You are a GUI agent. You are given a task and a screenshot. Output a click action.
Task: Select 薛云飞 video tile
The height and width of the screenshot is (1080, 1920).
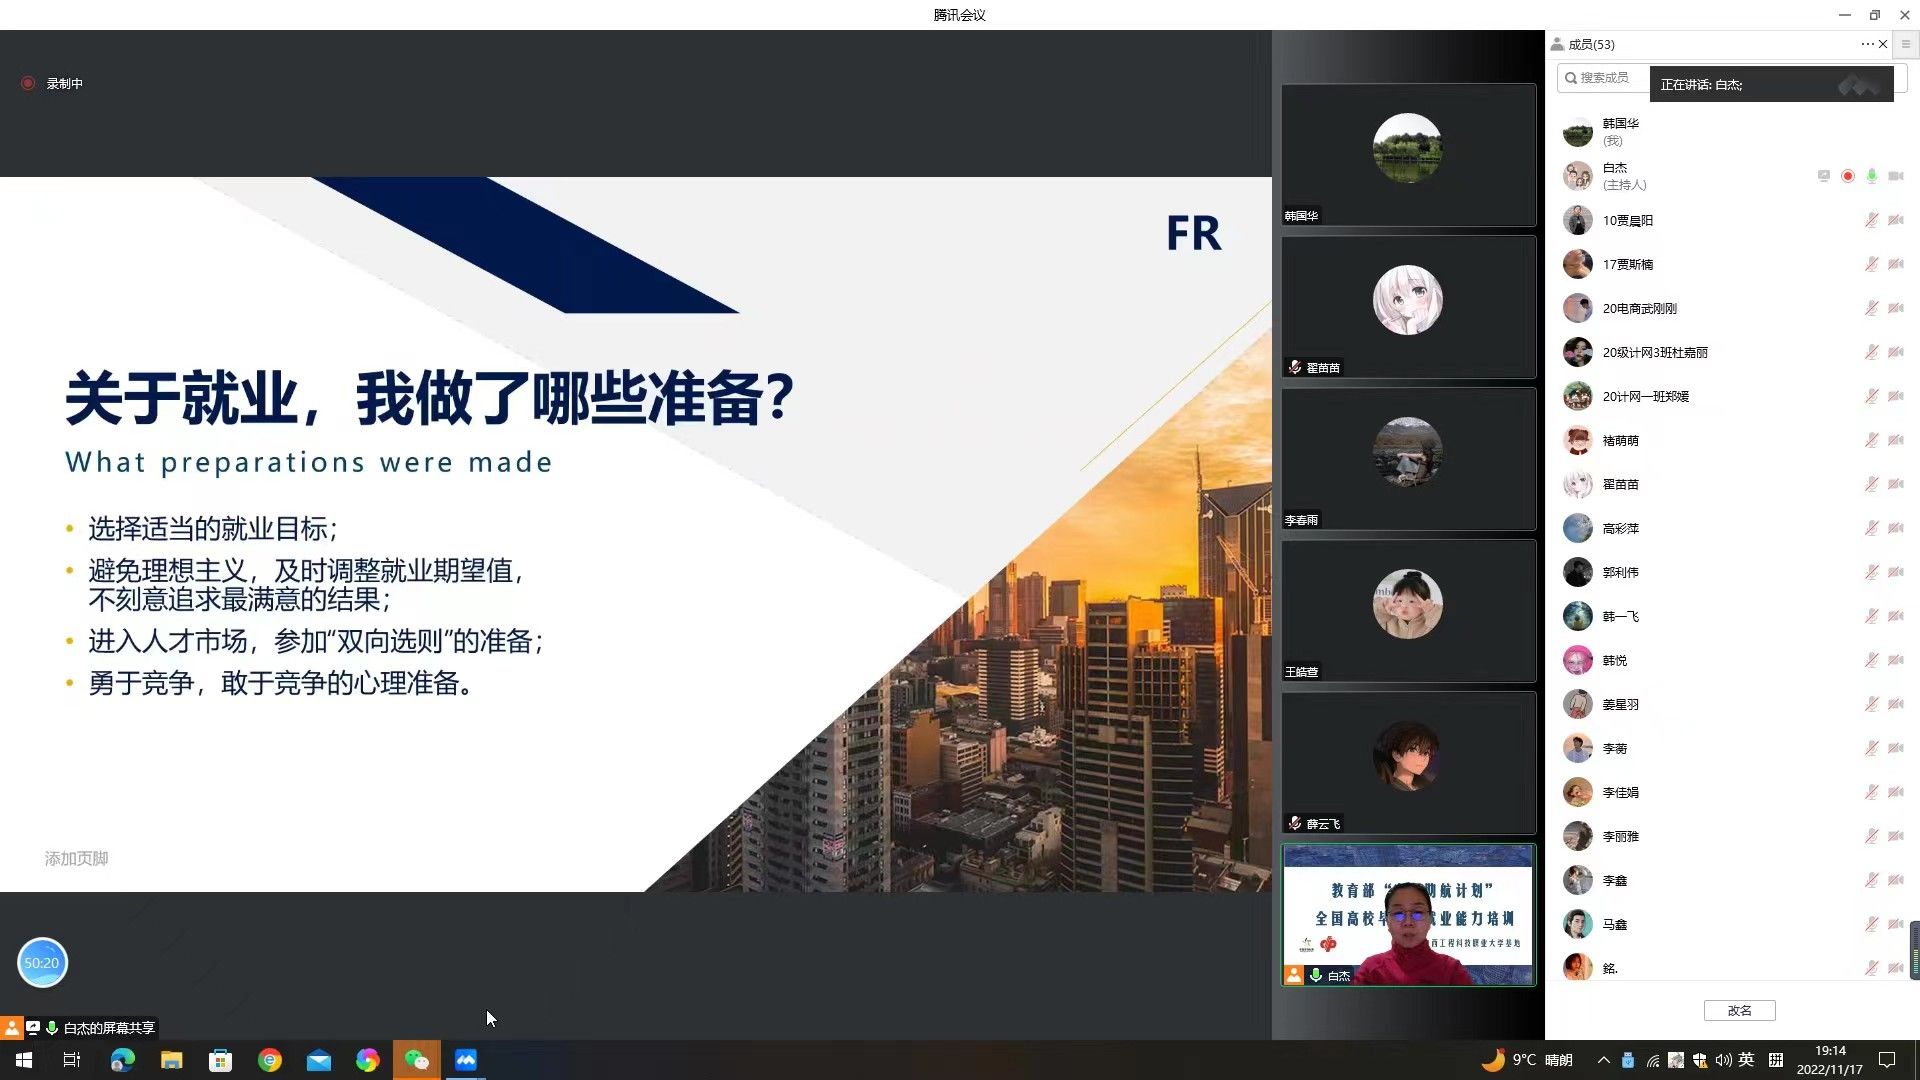(x=1408, y=763)
